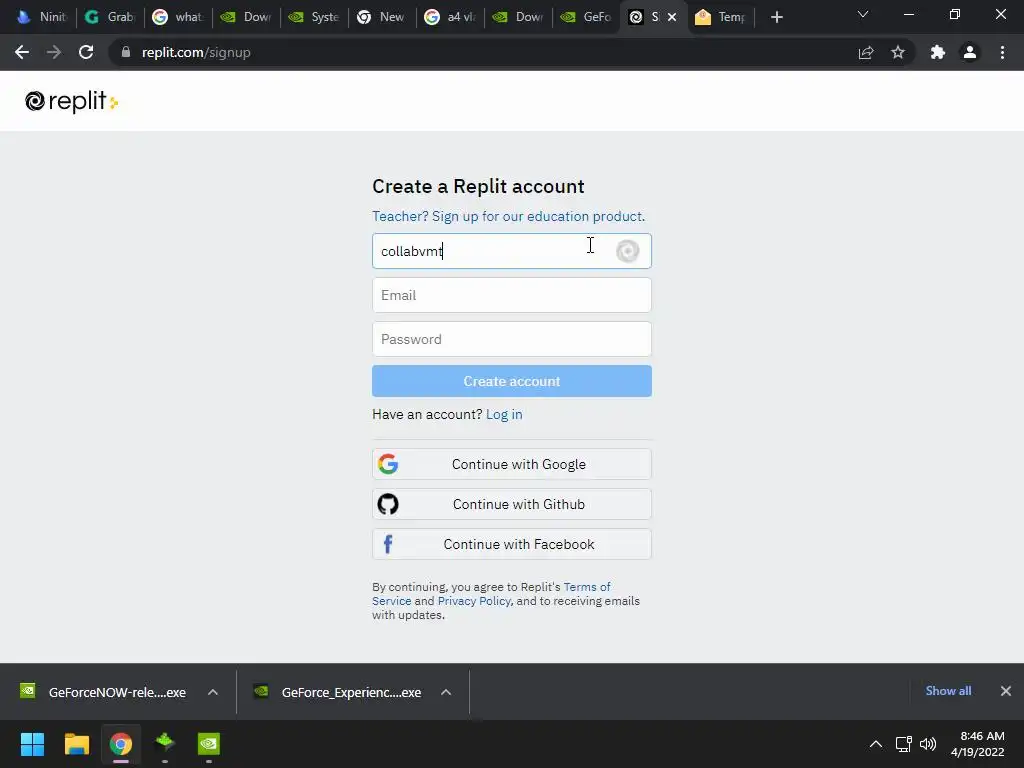The image size is (1024, 768).
Task: Close the downloads bar
Action: tap(1006, 691)
